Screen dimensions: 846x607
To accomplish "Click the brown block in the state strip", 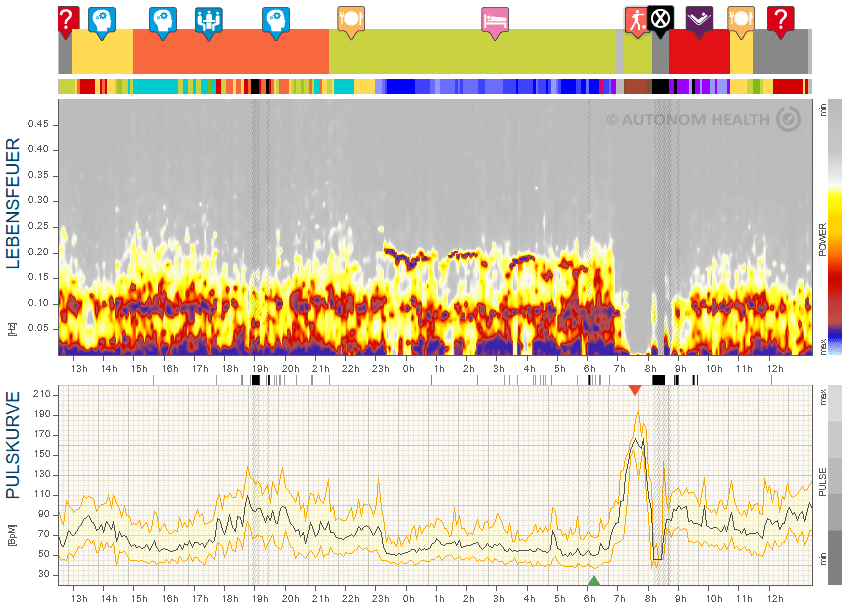I will pos(637,87).
